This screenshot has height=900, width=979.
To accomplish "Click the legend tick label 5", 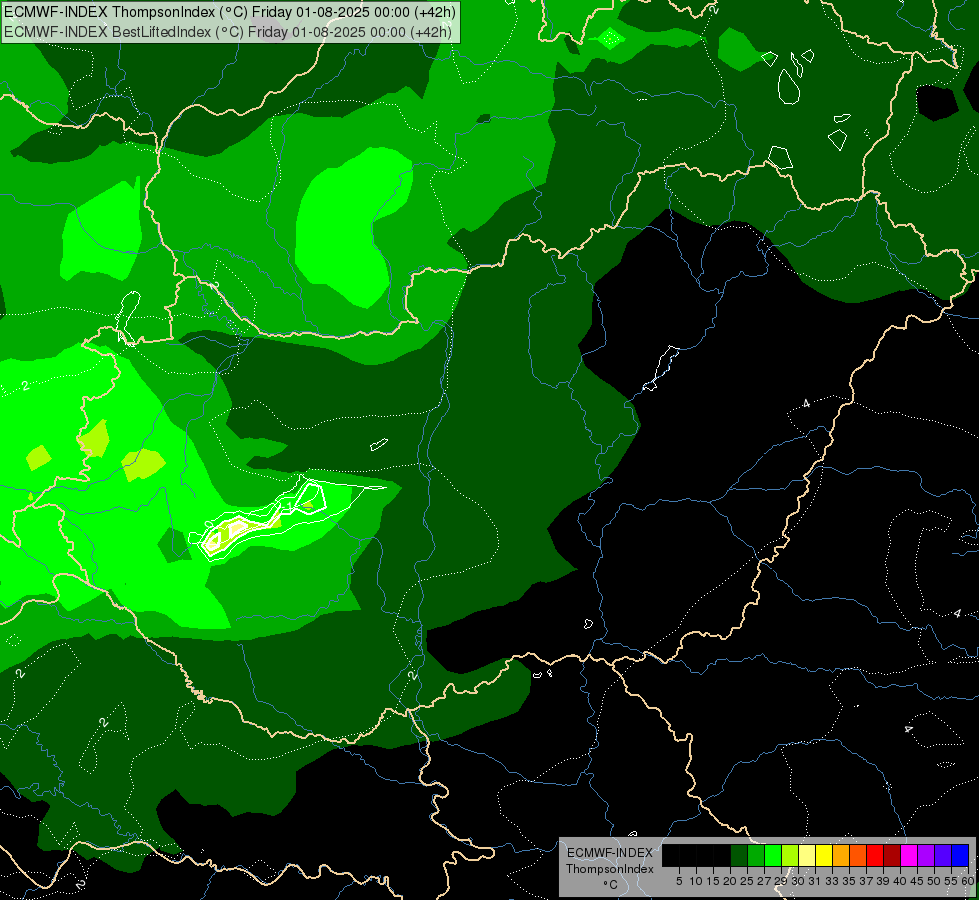I will click(x=679, y=881).
